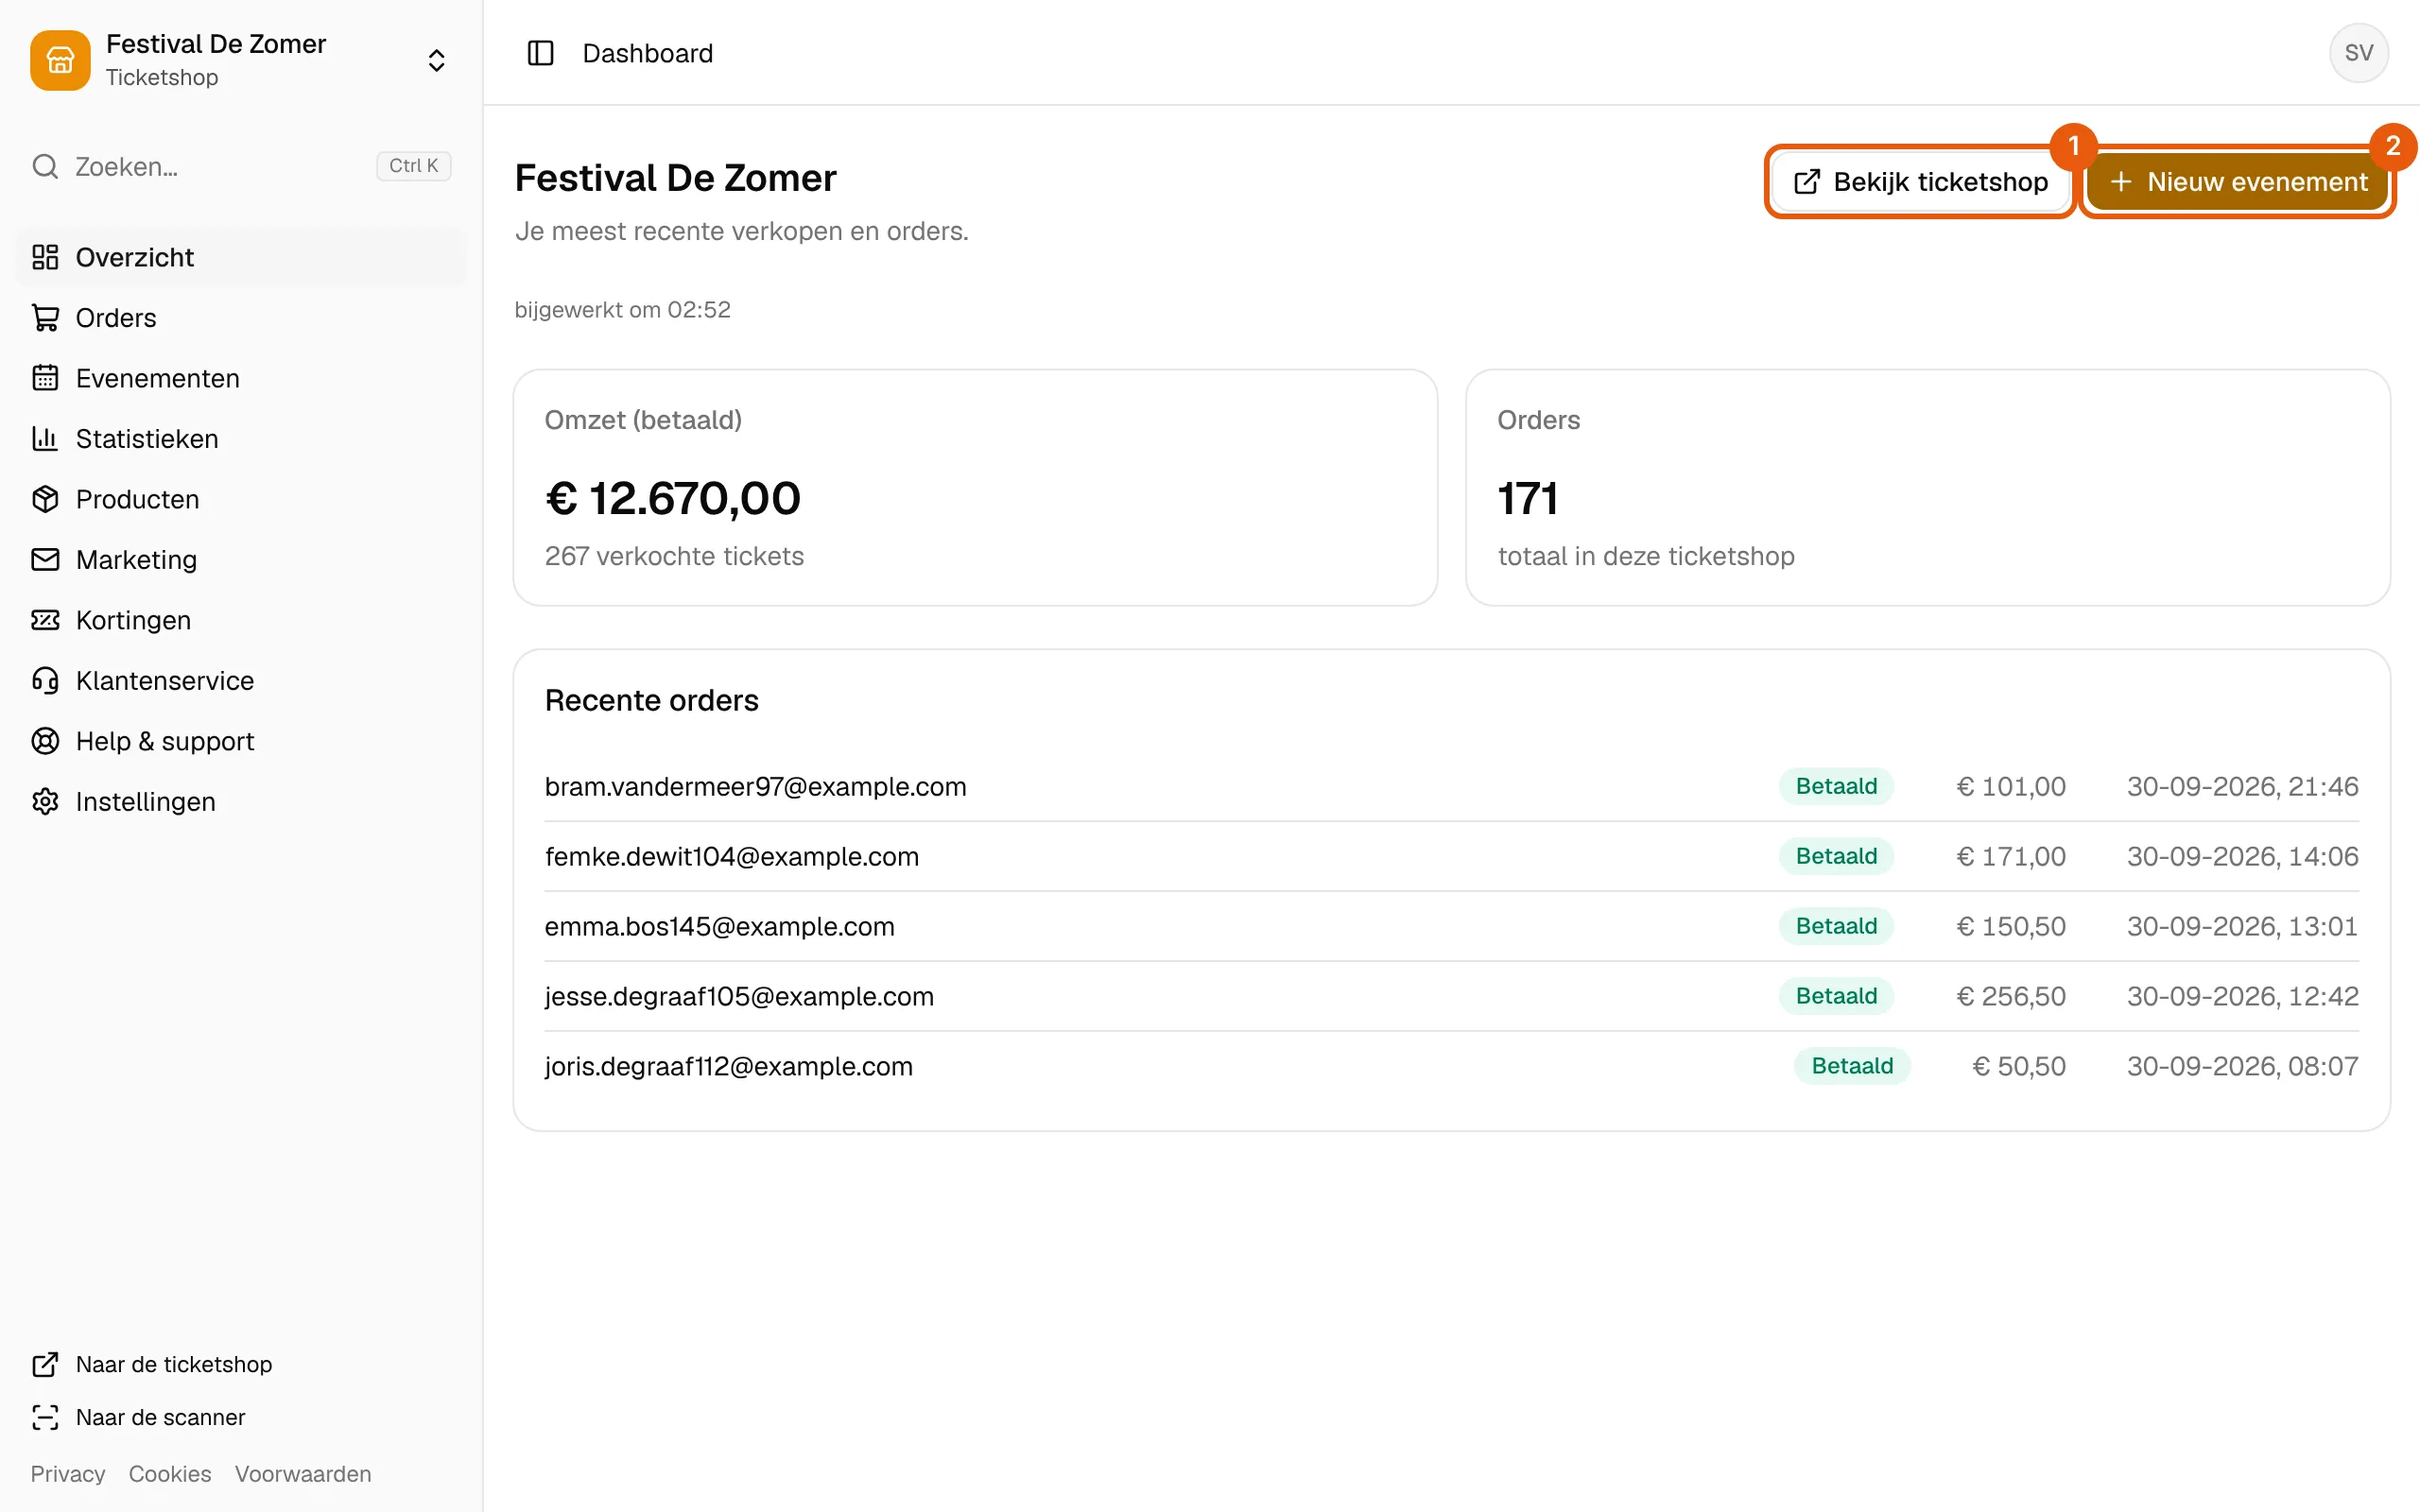2420x1512 pixels.
Task: Click the Klantenservice headset icon
Action: 45,681
